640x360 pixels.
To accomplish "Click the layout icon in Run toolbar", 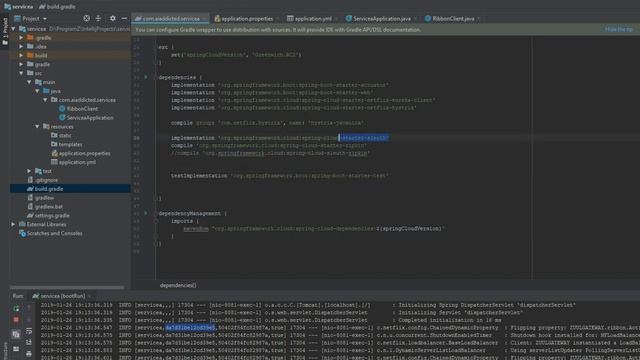I will coord(16,349).
